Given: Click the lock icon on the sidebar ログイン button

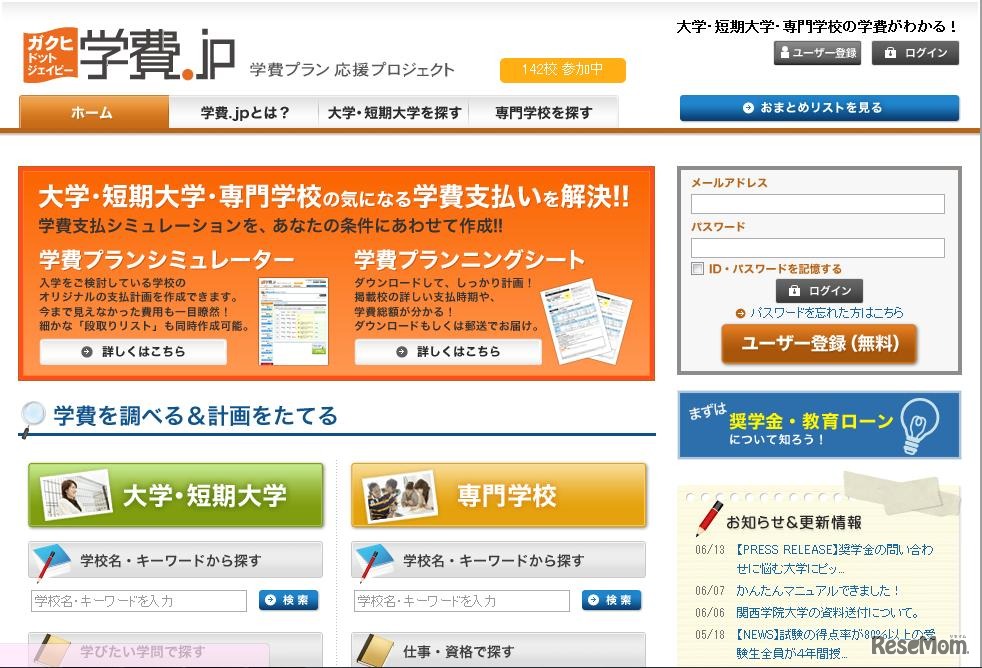Looking at the screenshot, I should 793,289.
